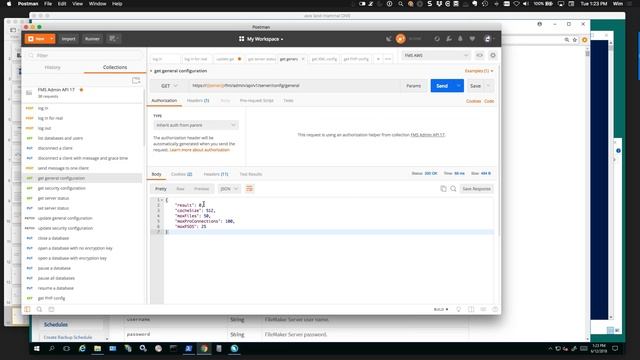Focus the sidebar Filter search field
This screenshot has width=640, height=360.
point(85,55)
